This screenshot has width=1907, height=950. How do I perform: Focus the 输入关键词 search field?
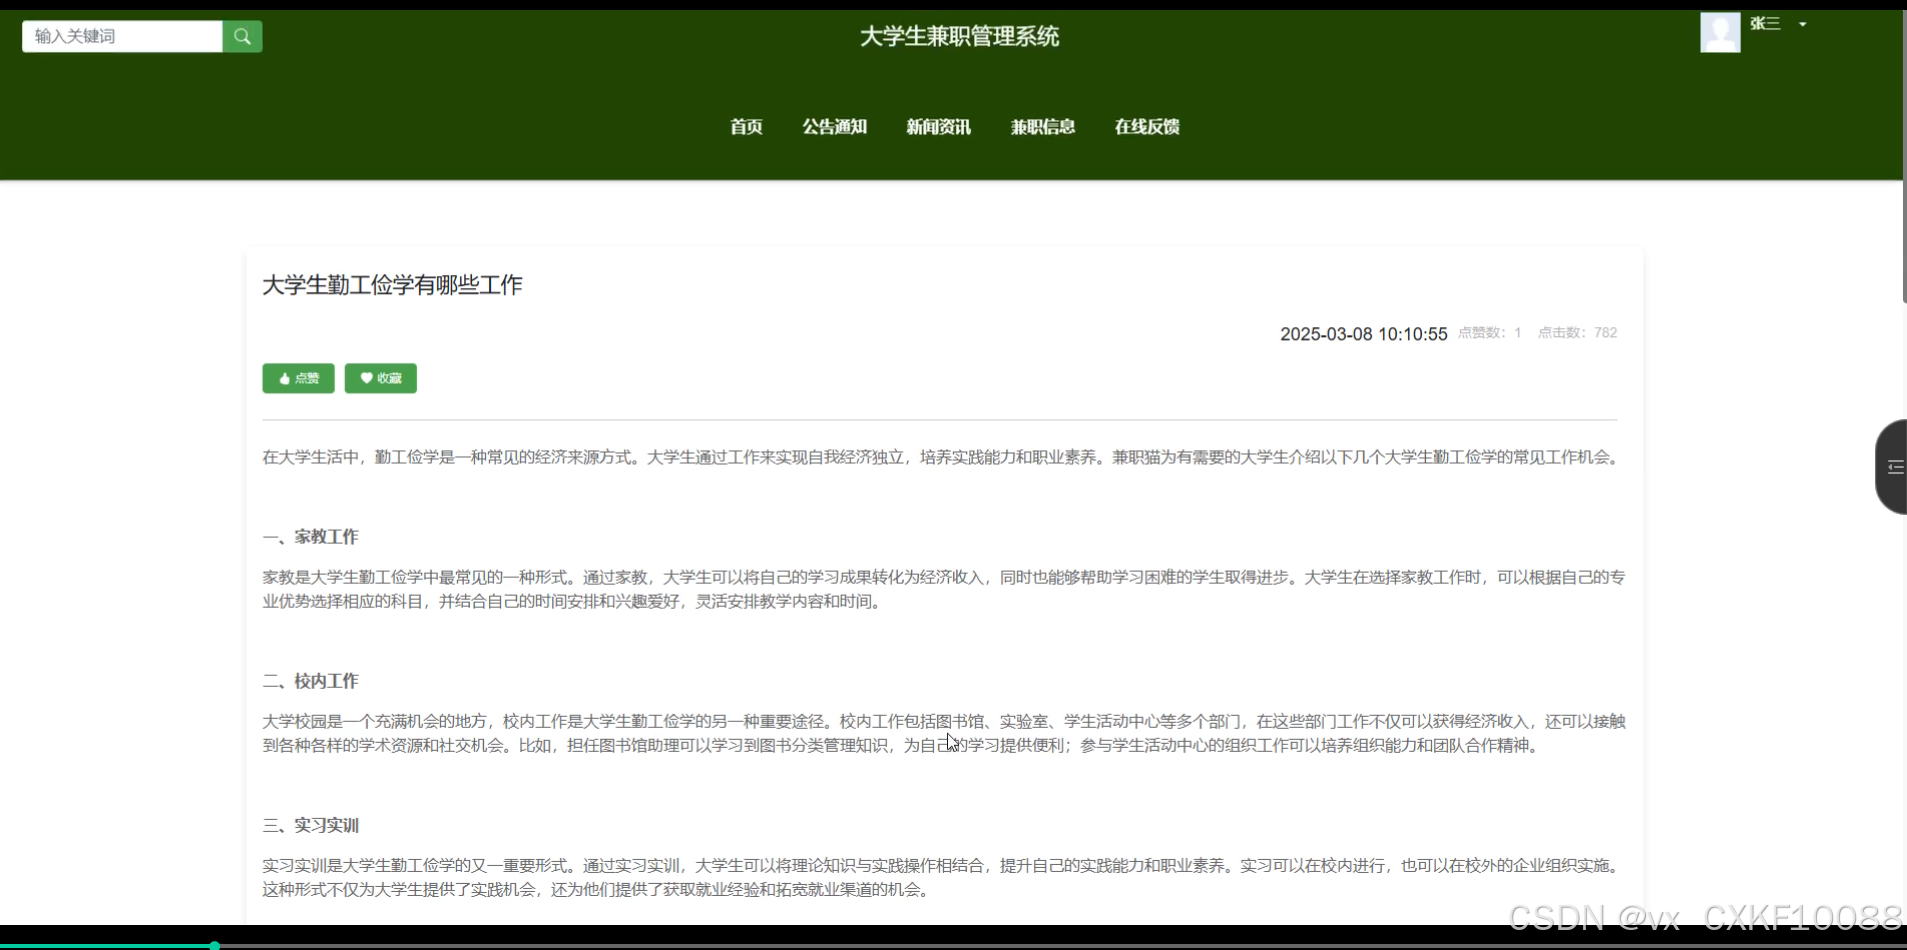[x=122, y=36]
